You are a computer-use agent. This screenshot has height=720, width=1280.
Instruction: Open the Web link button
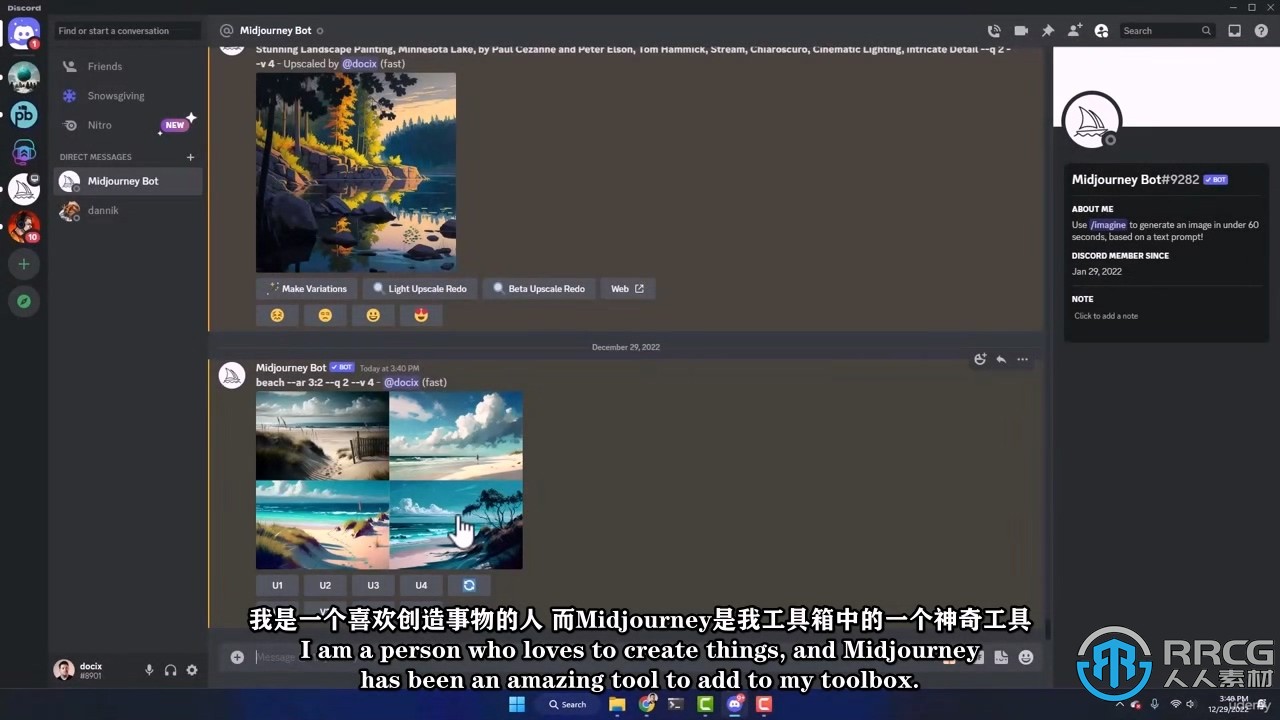pyautogui.click(x=627, y=289)
